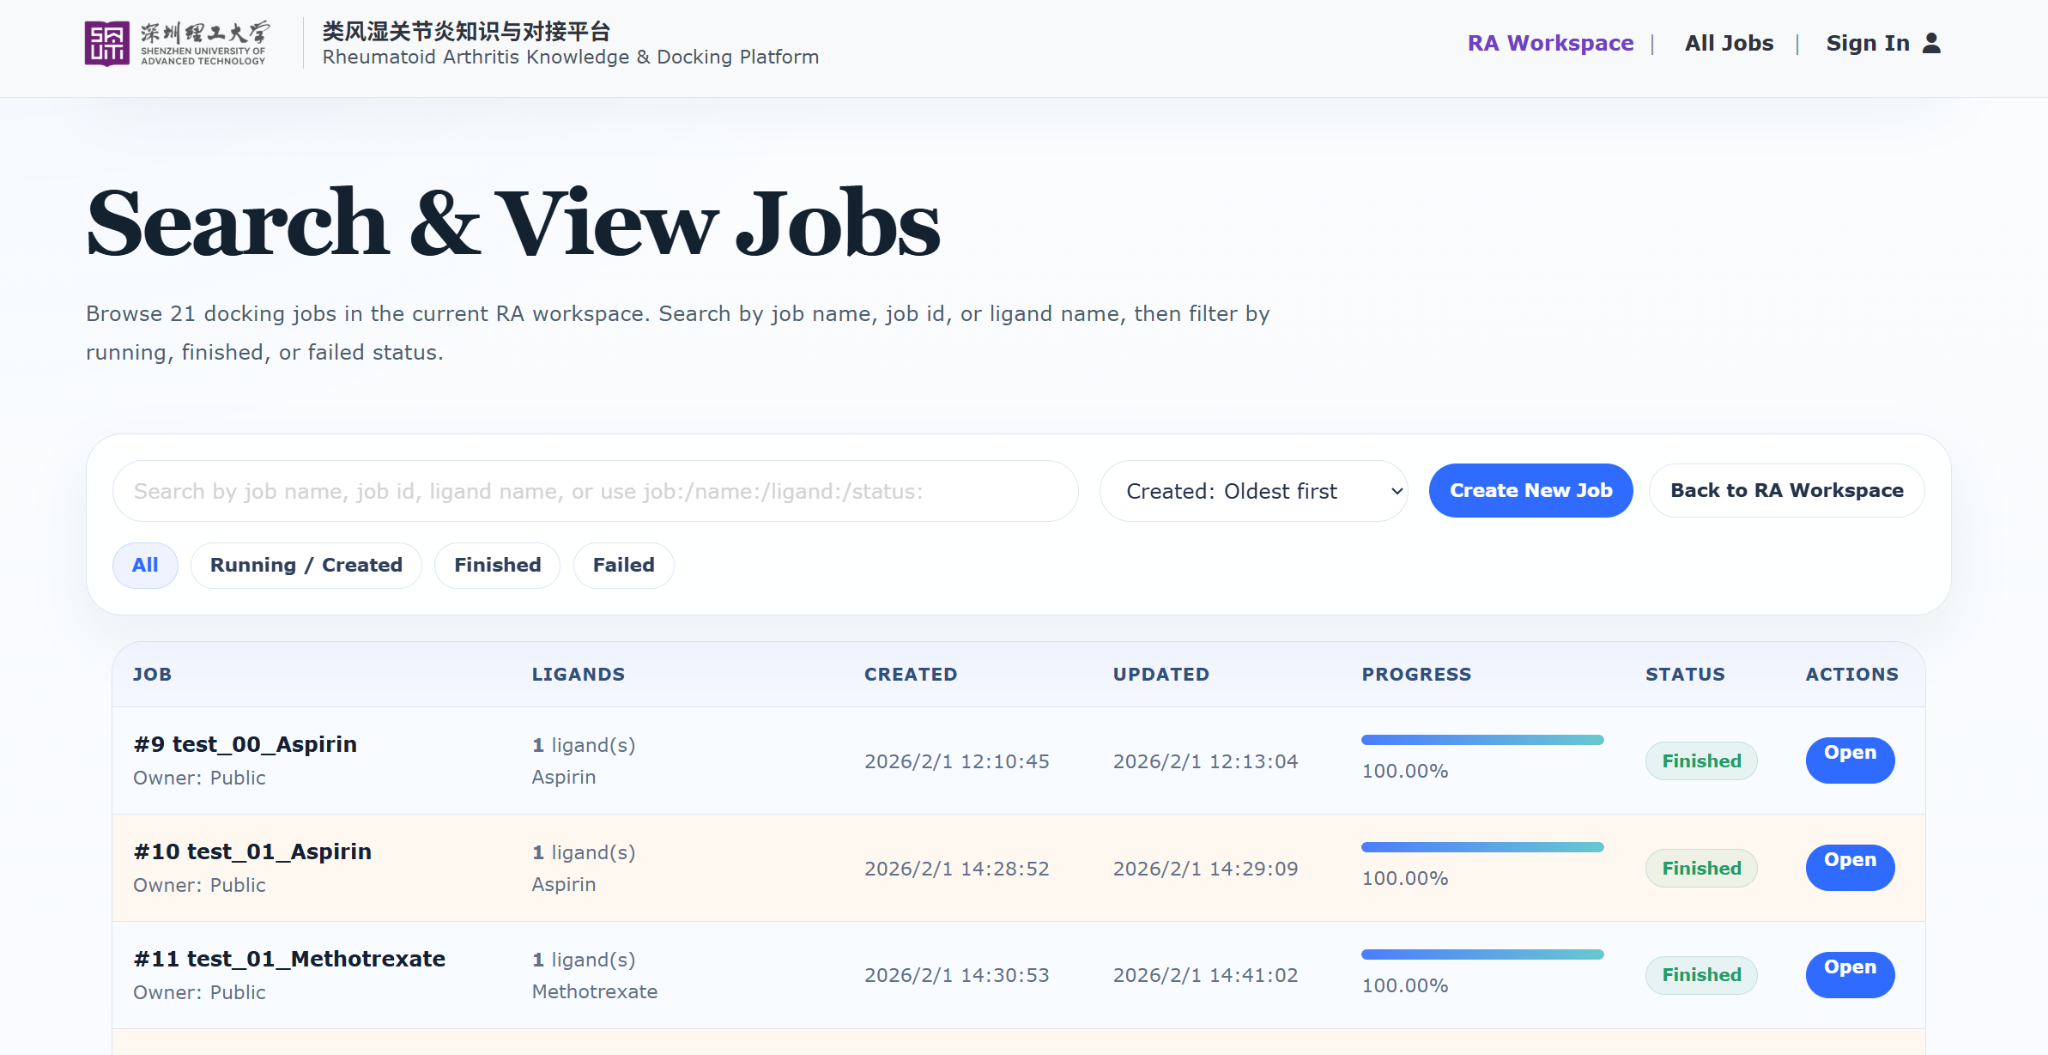Screen dimensions: 2048x1055
Task: Go to All Jobs in the top navigation
Action: 1729,43
